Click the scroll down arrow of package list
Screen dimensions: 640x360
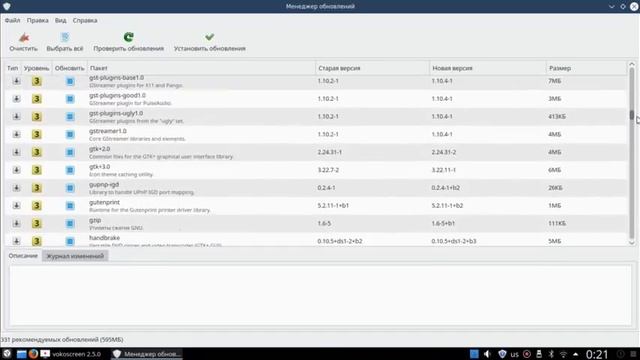tap(631, 242)
